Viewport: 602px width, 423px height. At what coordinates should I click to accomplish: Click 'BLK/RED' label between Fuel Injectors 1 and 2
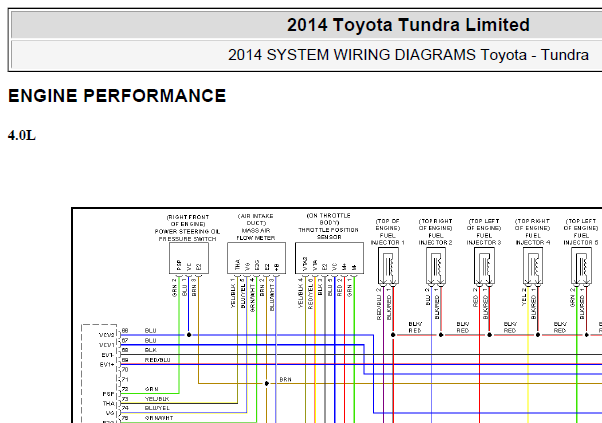[415, 327]
